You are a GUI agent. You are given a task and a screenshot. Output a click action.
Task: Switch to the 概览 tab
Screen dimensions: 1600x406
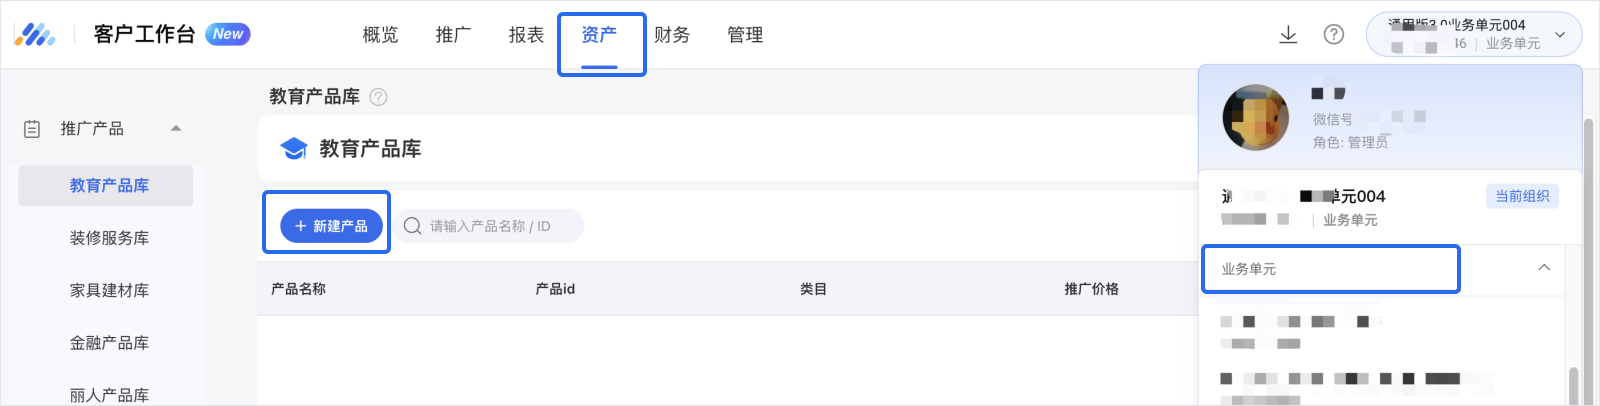380,35
